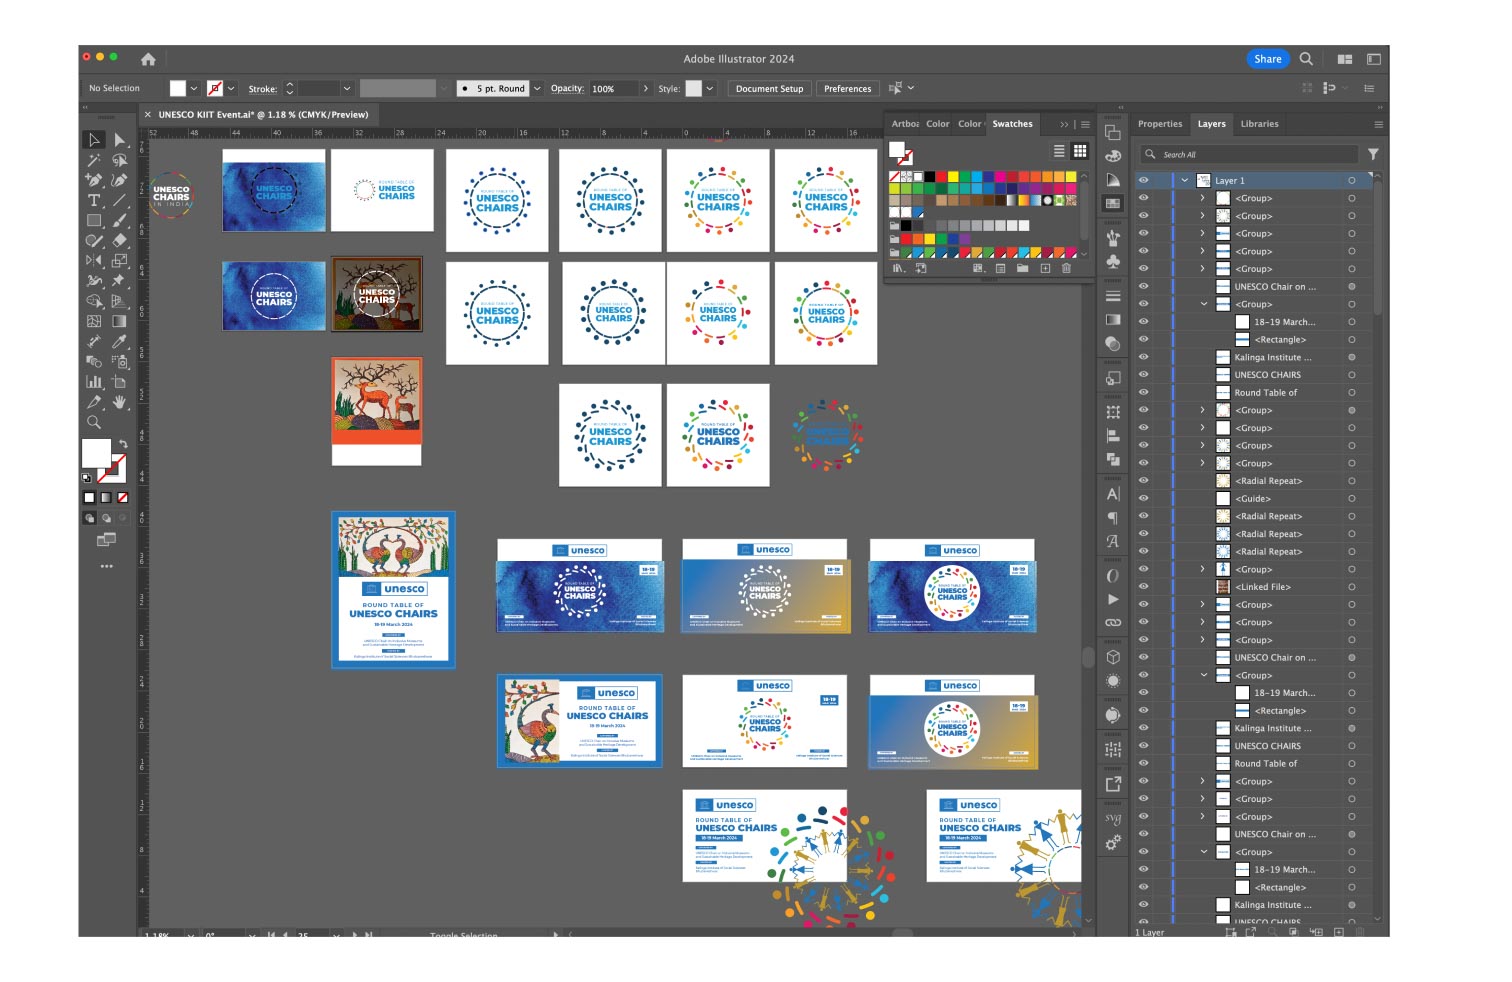
Task: Select the Direct Selection tool
Action: [119, 140]
